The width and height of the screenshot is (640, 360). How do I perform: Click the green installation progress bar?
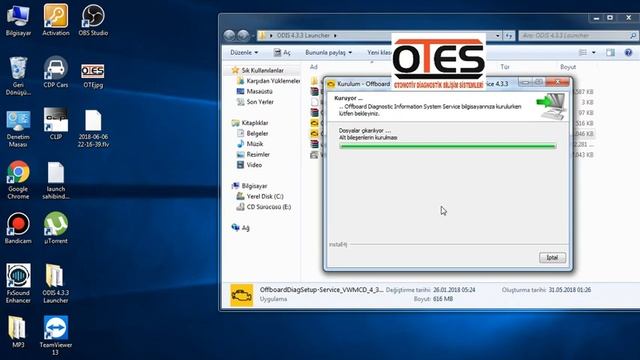[447, 146]
